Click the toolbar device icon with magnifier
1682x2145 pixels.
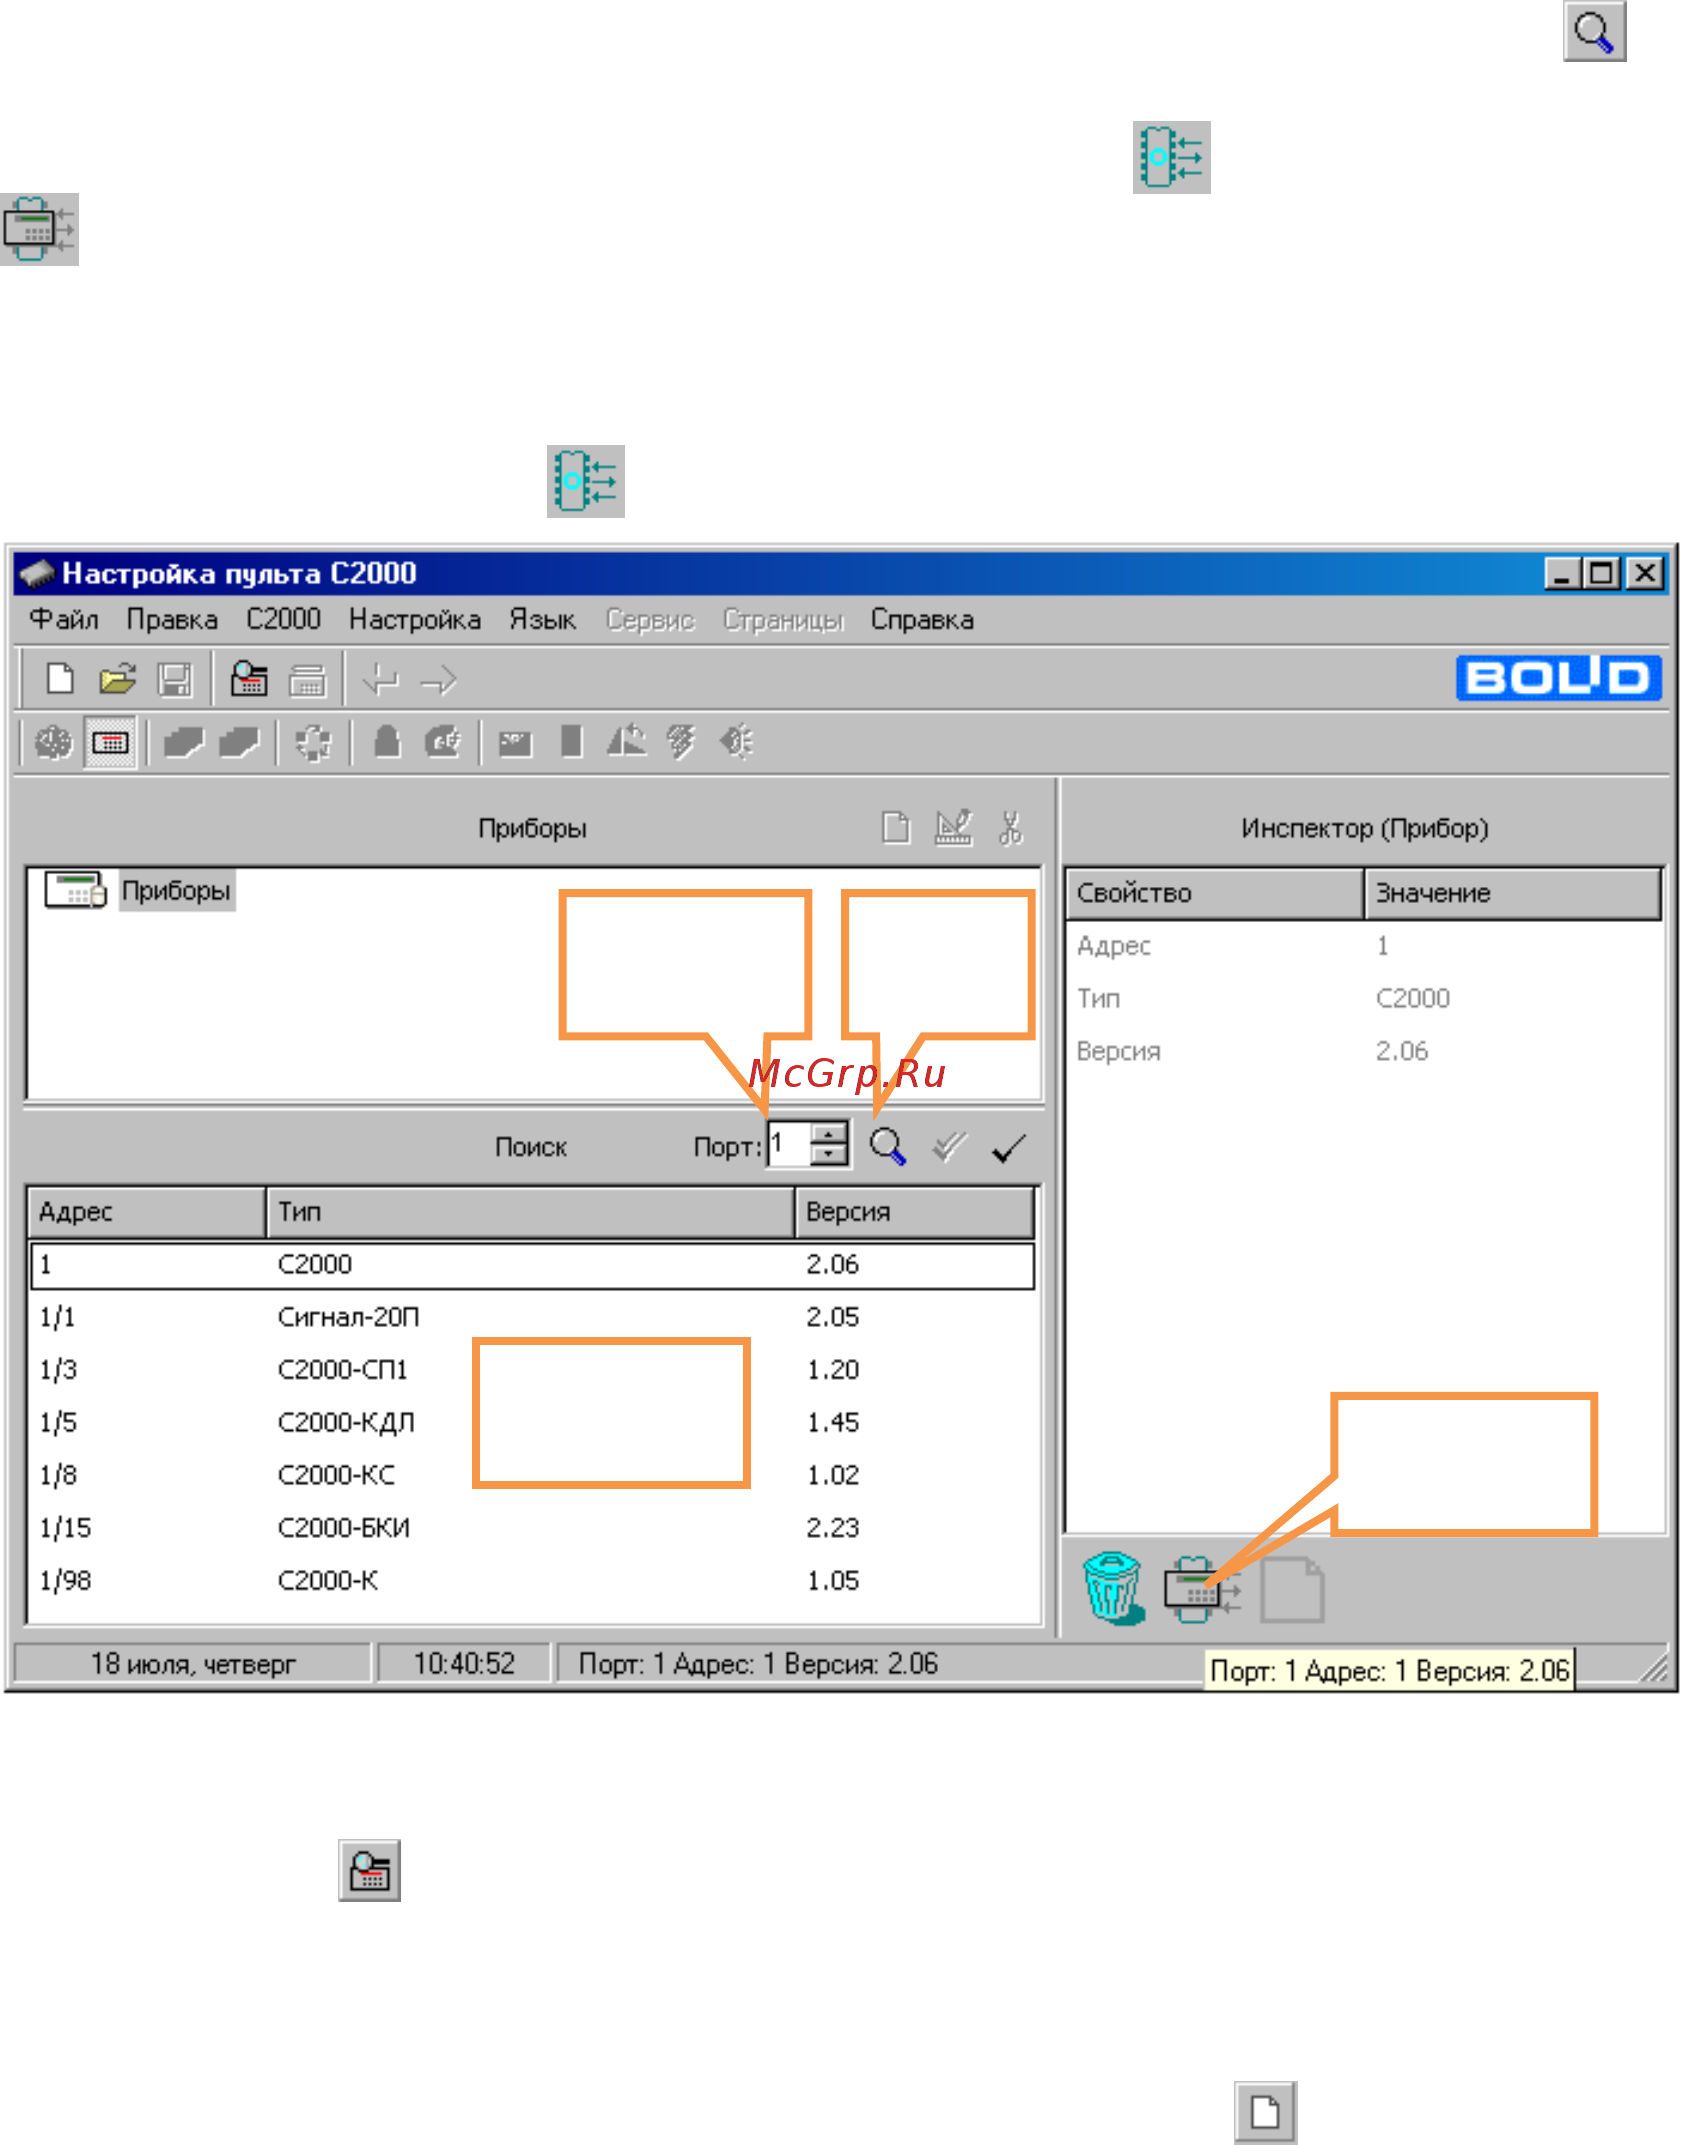pyautogui.click(x=249, y=679)
